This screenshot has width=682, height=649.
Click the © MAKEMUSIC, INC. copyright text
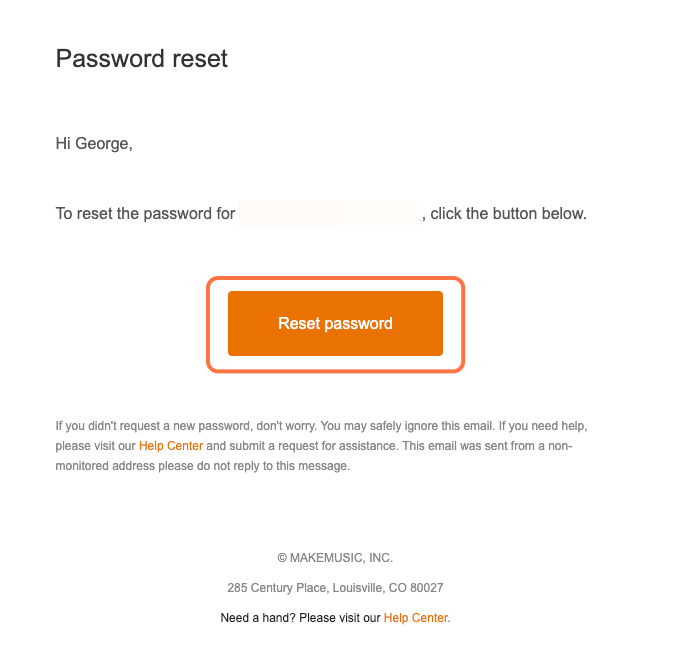[335, 558]
